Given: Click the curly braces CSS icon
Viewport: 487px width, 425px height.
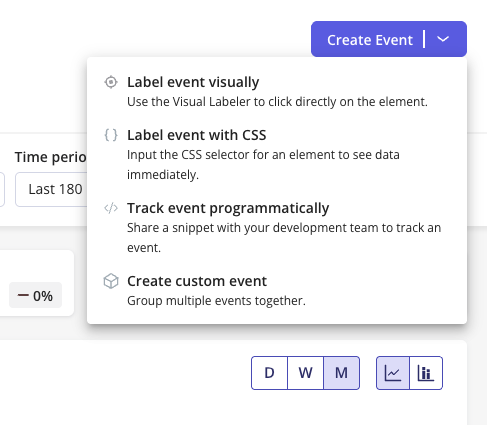Looking at the screenshot, I should (111, 135).
